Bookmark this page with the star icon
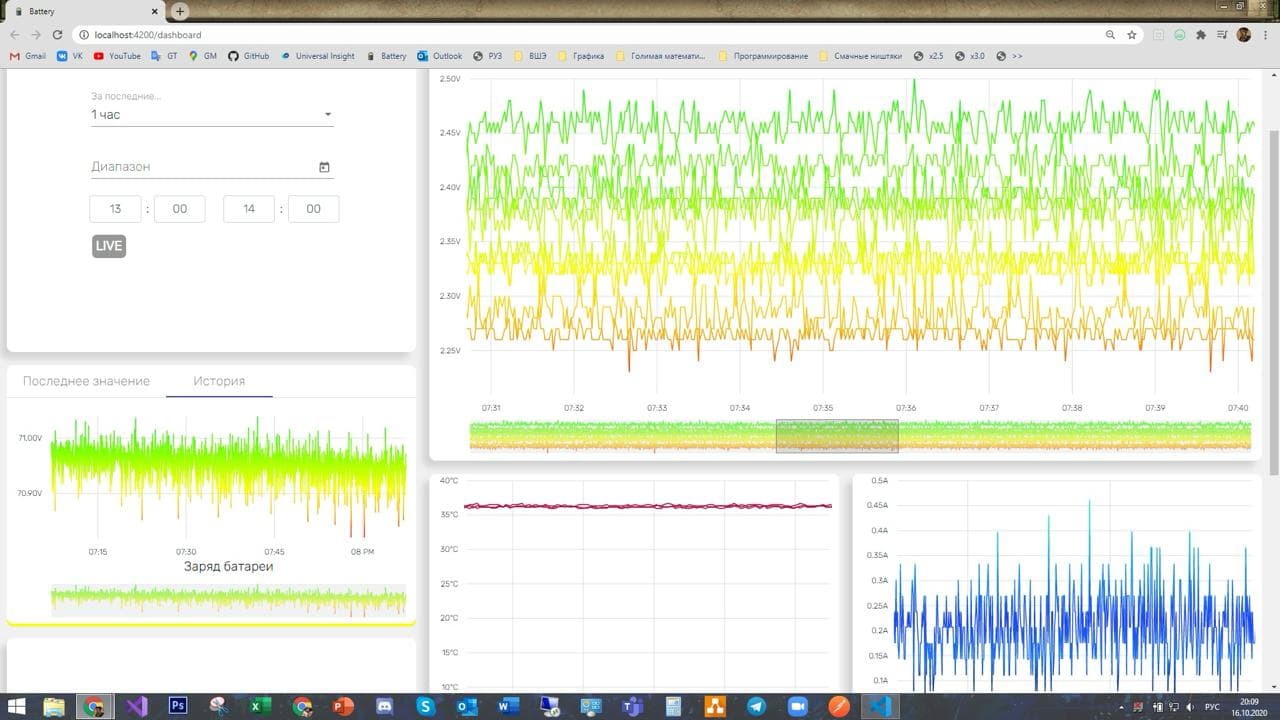1280x720 pixels. pyautogui.click(x=1132, y=34)
